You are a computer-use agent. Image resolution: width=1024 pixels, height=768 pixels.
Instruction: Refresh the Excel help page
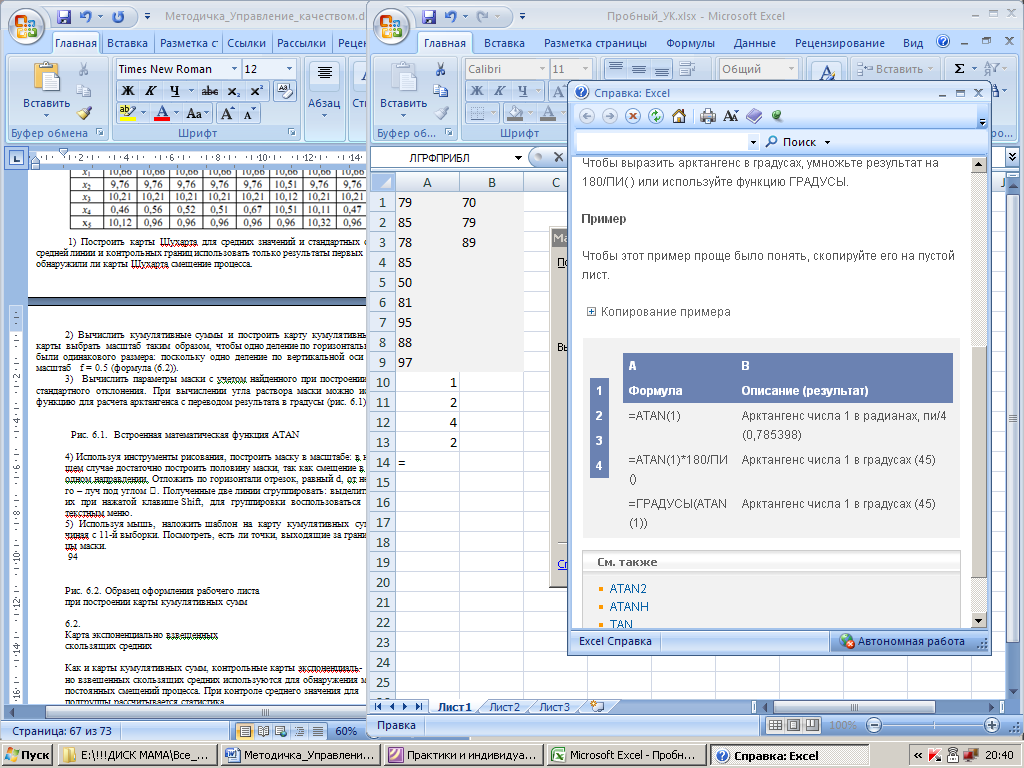pos(656,116)
